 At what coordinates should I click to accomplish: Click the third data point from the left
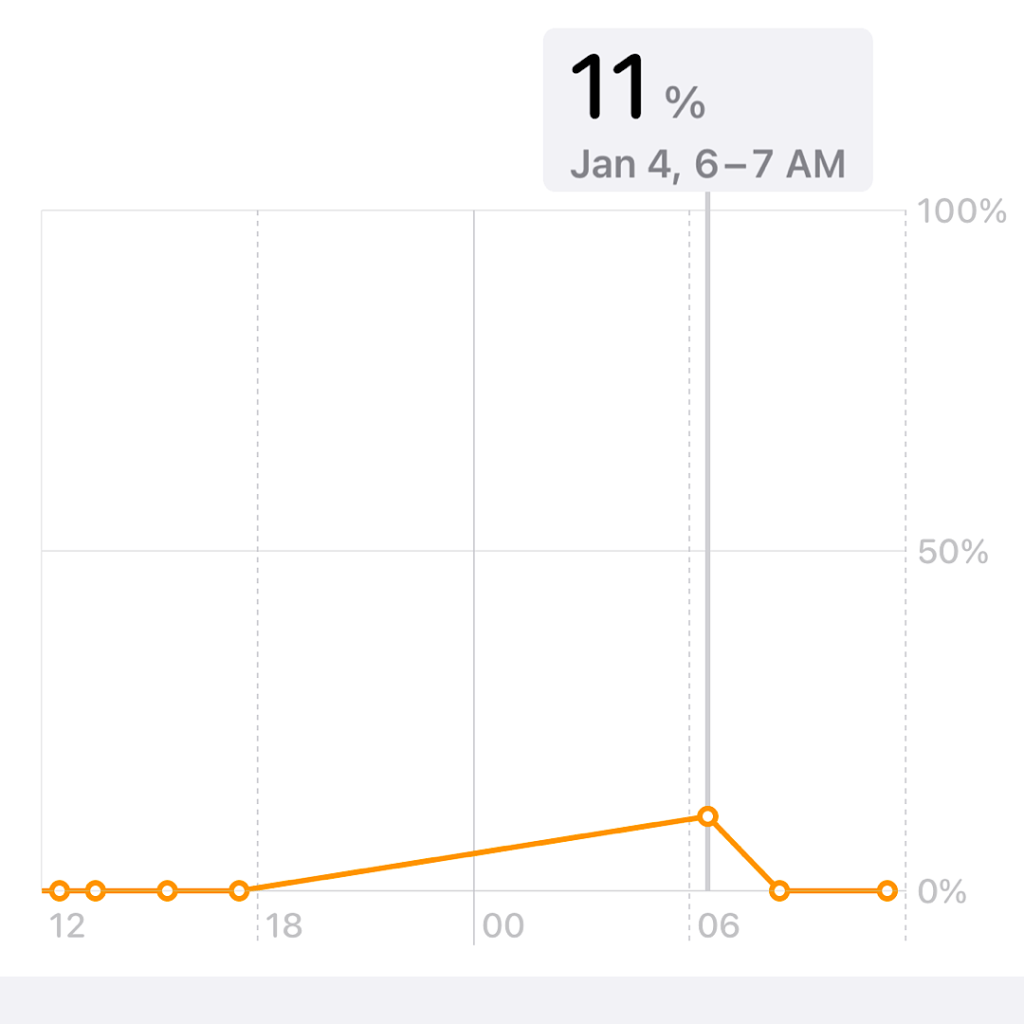pyautogui.click(x=168, y=890)
